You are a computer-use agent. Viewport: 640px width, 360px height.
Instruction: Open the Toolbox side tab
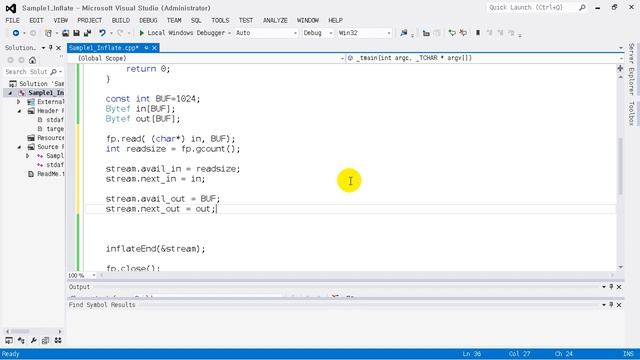click(631, 113)
